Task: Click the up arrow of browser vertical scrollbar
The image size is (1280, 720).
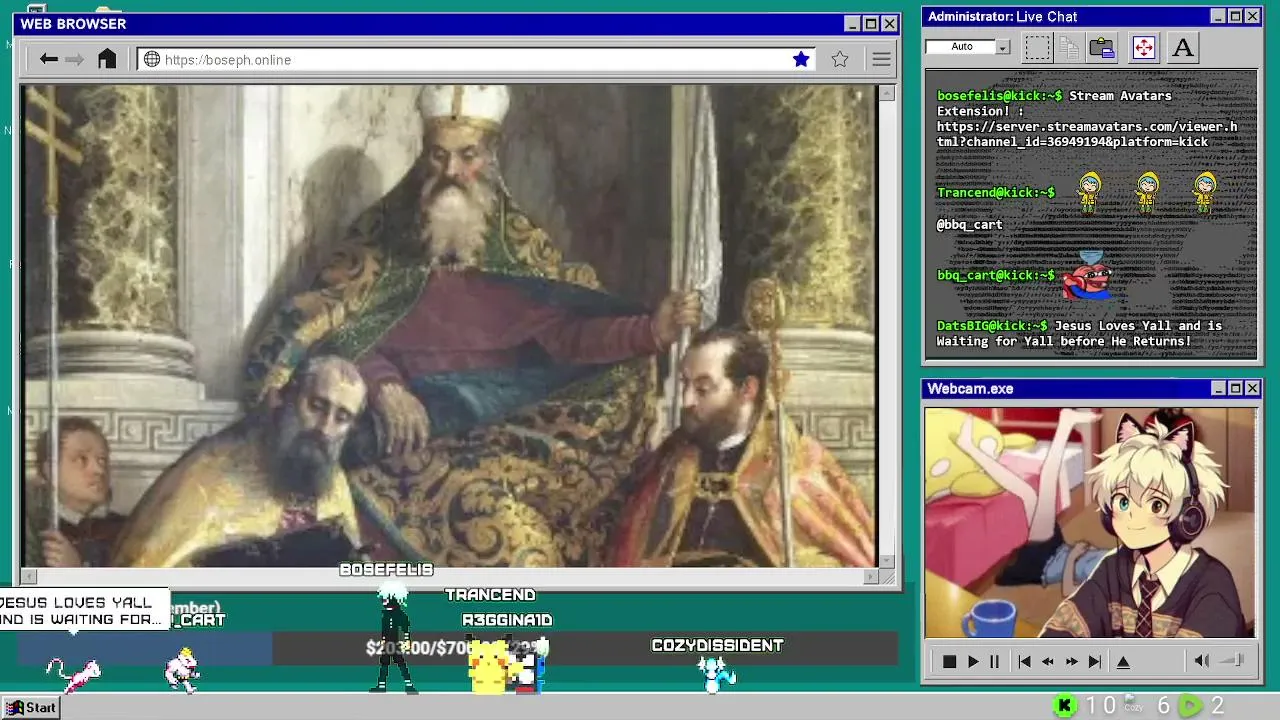Action: (x=886, y=93)
